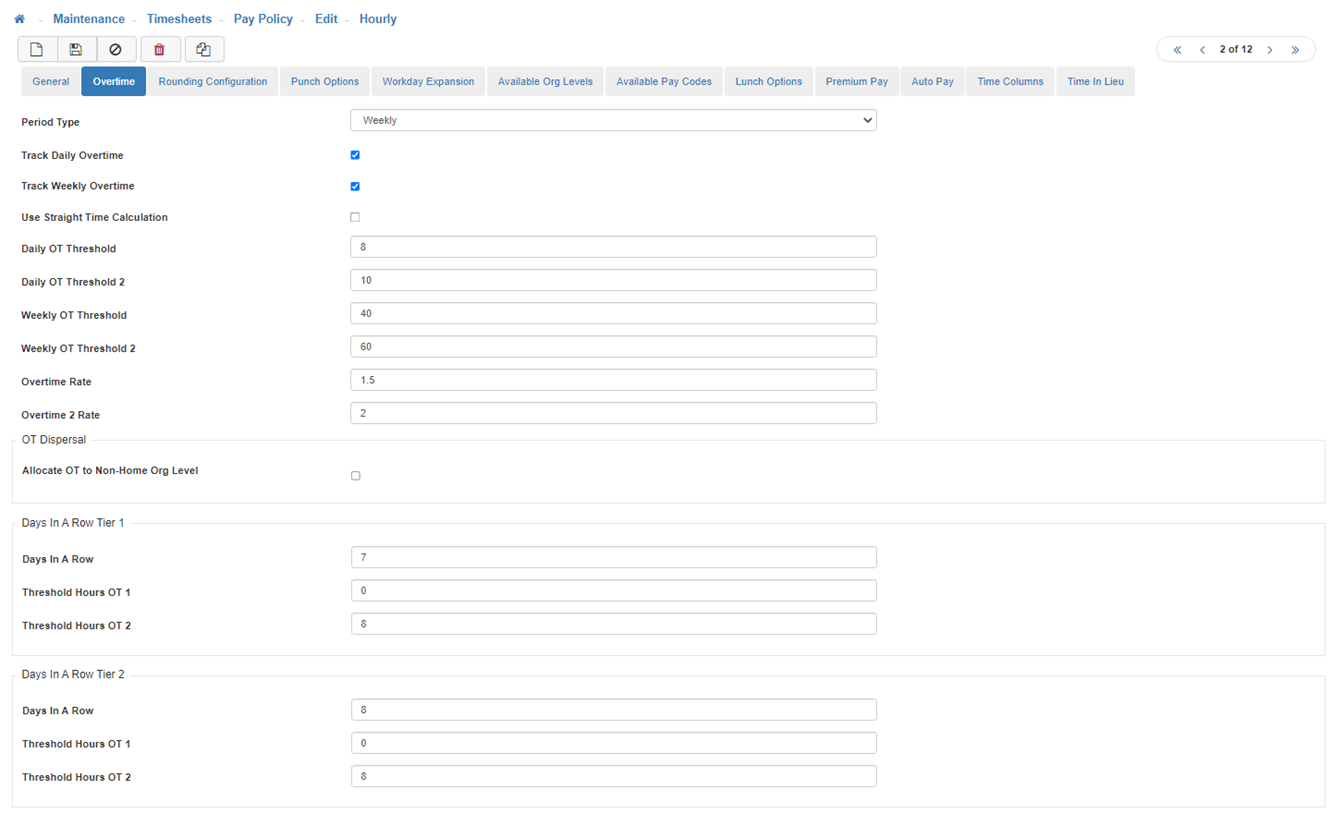The image size is (1330, 814).
Task: Click the new record icon
Action: click(x=37, y=50)
